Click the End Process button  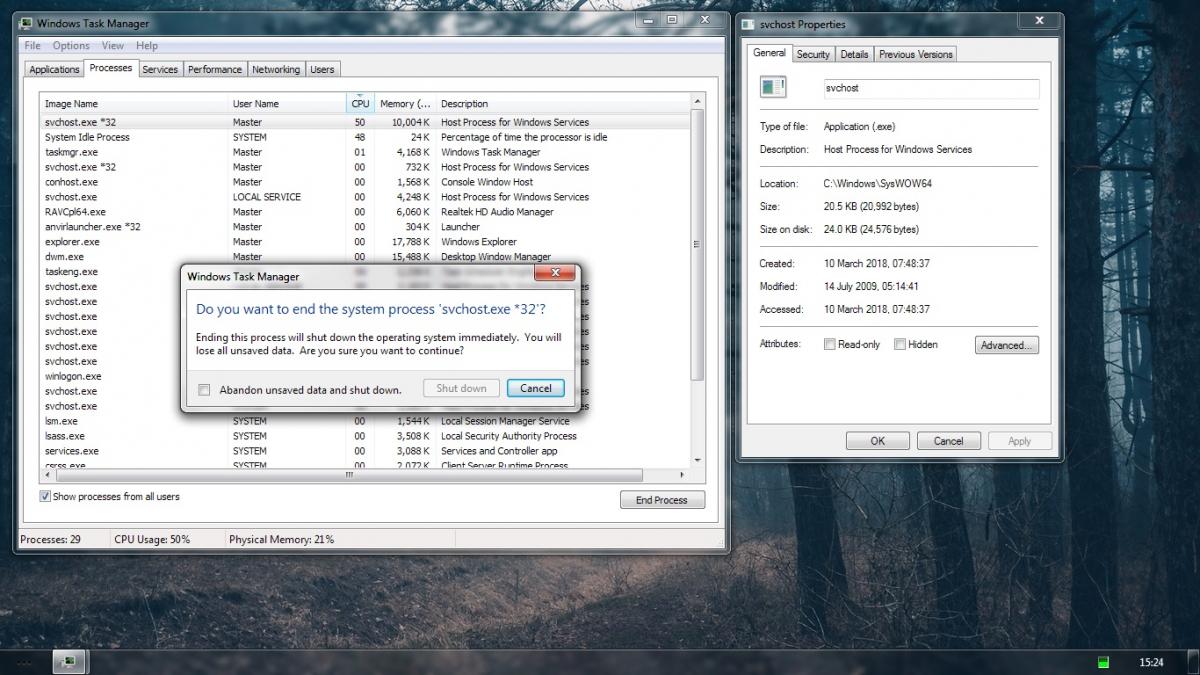(x=662, y=500)
